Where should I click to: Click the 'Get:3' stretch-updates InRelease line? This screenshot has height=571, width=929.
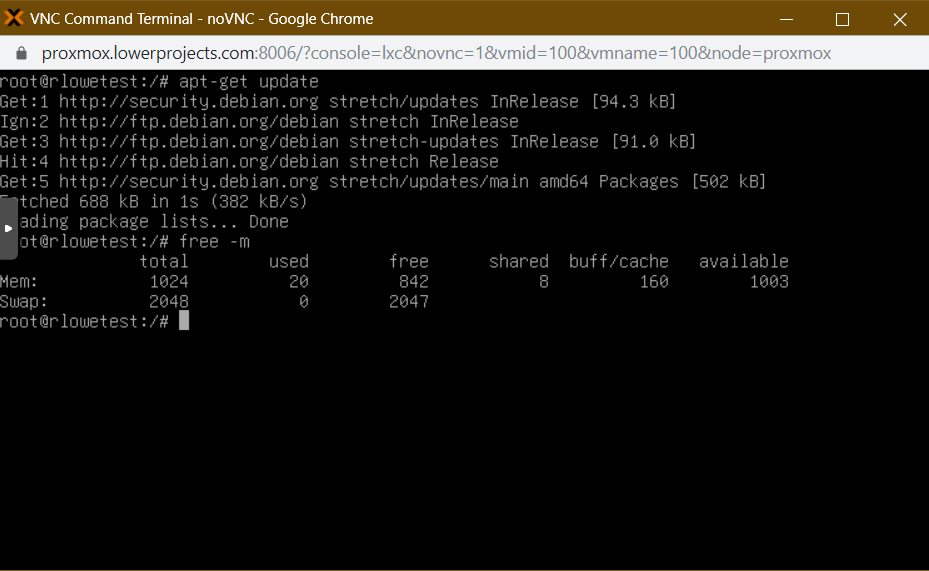pos(348,142)
